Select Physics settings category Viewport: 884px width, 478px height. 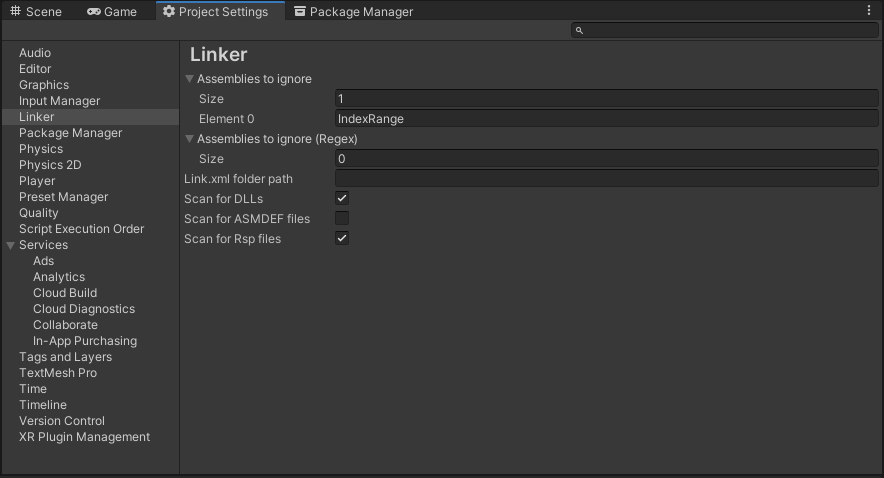(x=41, y=149)
